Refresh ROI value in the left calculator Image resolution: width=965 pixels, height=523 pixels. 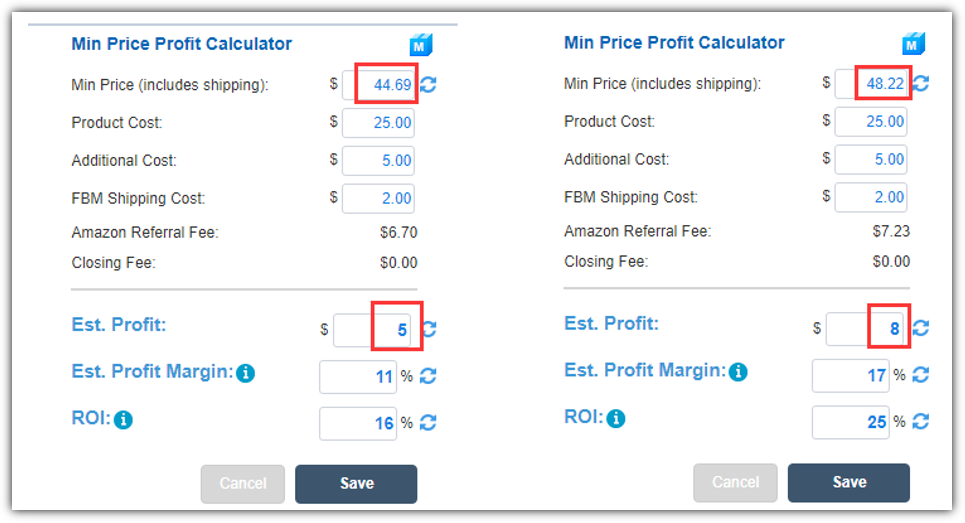428,423
